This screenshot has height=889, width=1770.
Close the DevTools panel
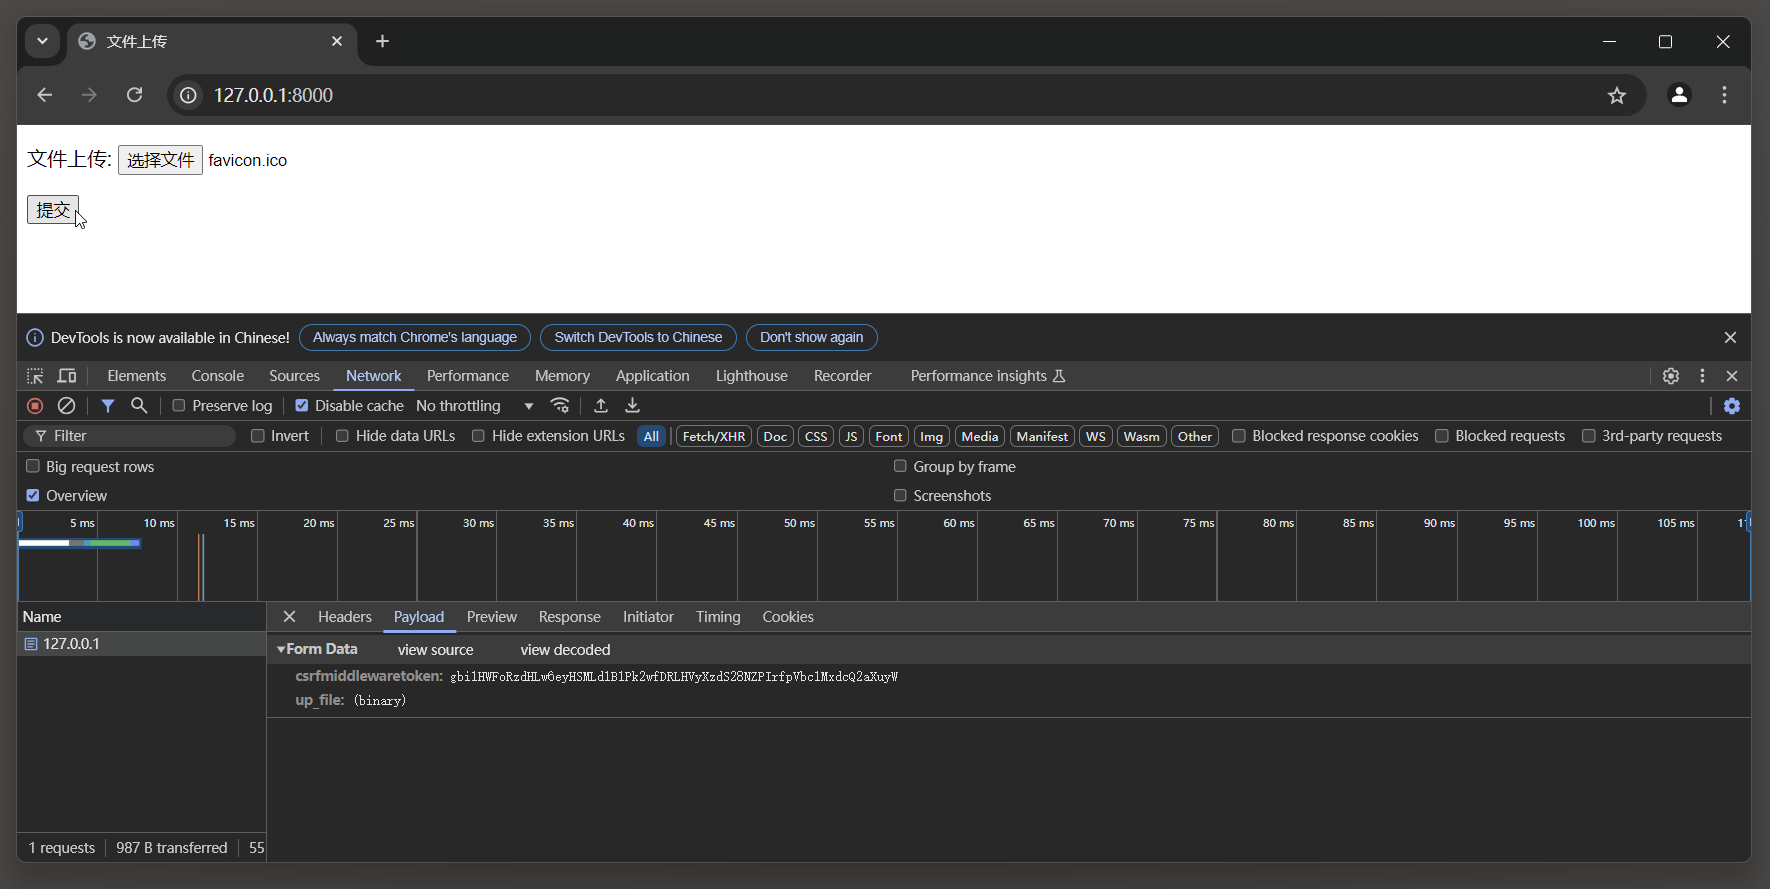(1732, 376)
